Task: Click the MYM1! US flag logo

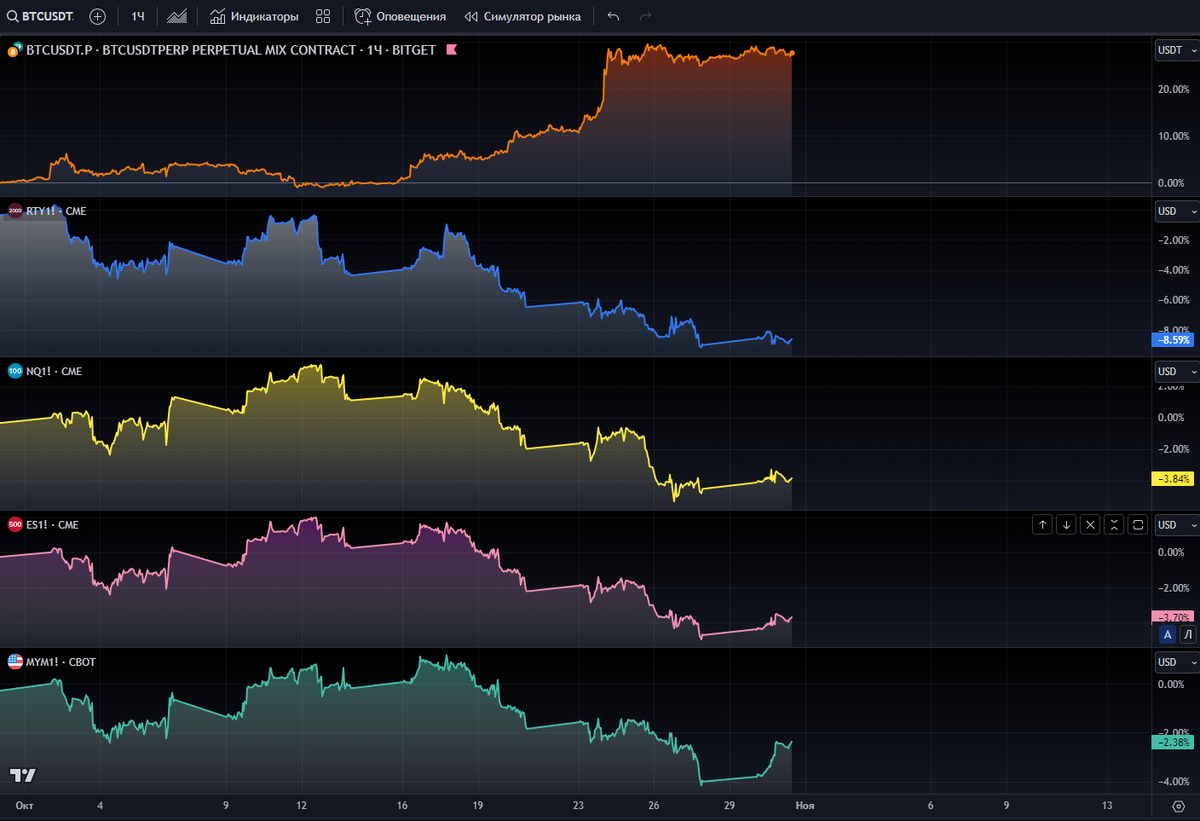Action: tap(15, 662)
